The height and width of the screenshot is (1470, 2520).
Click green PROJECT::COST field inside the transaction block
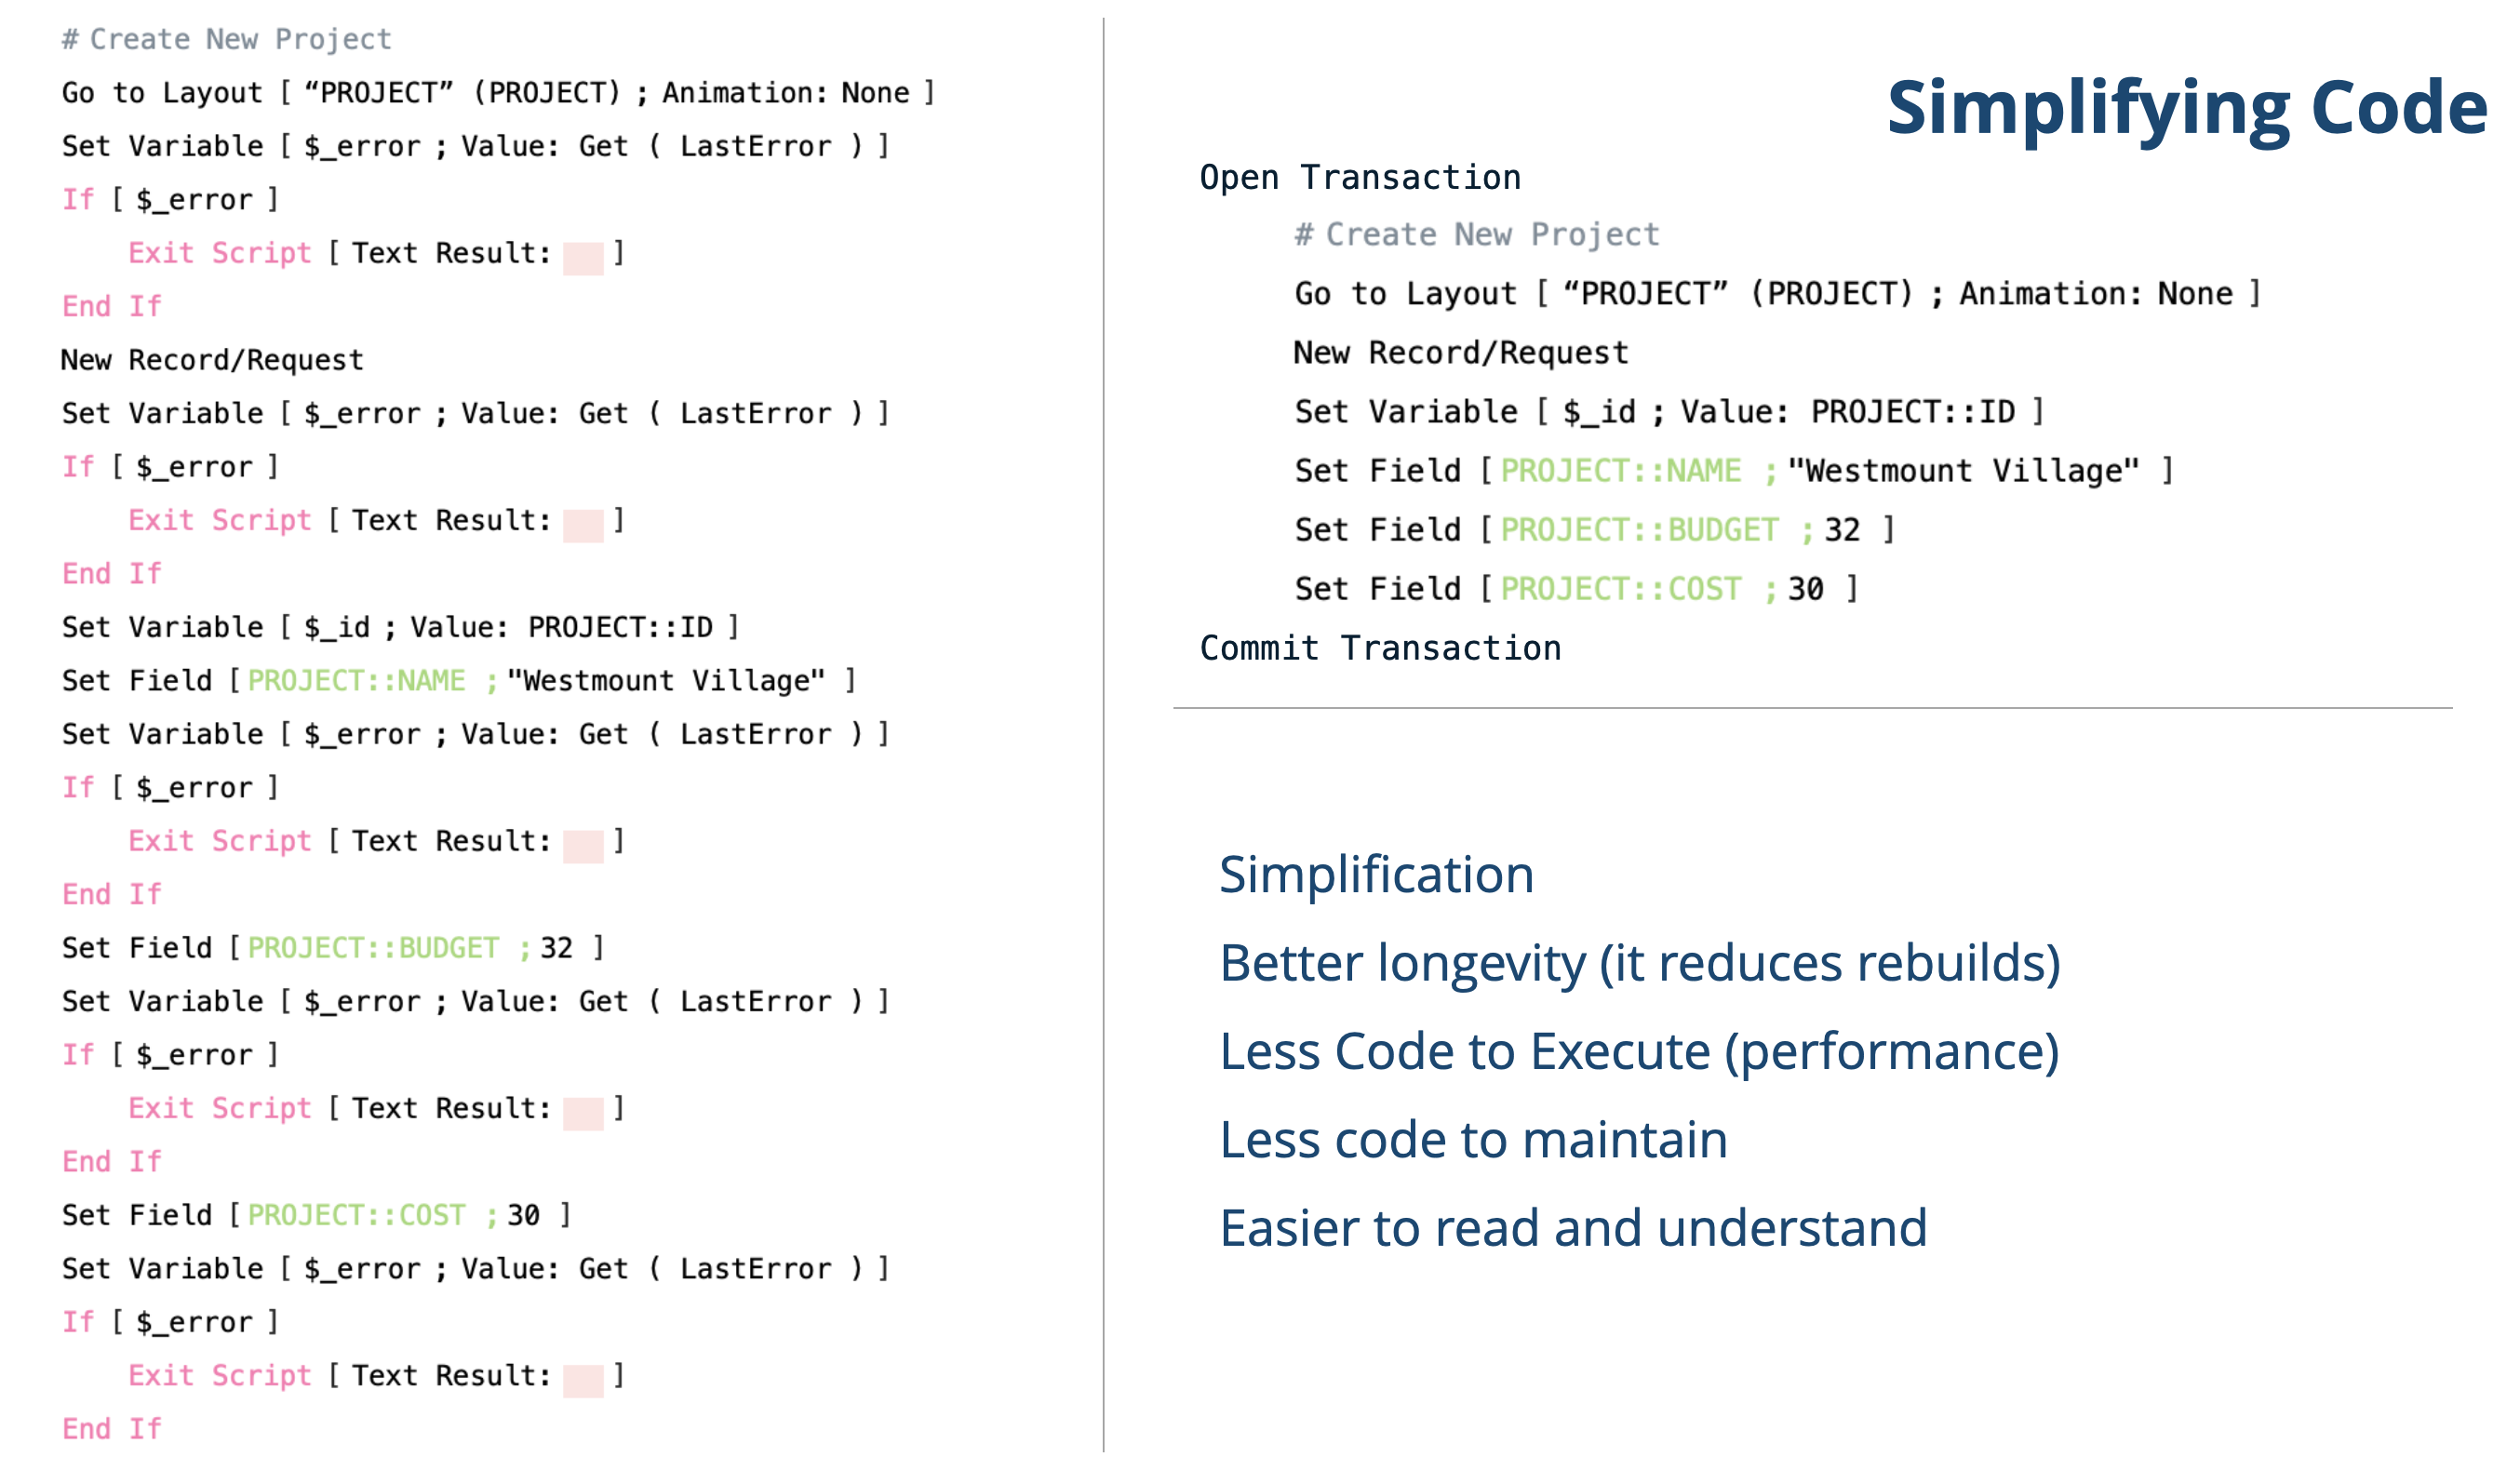(1620, 589)
